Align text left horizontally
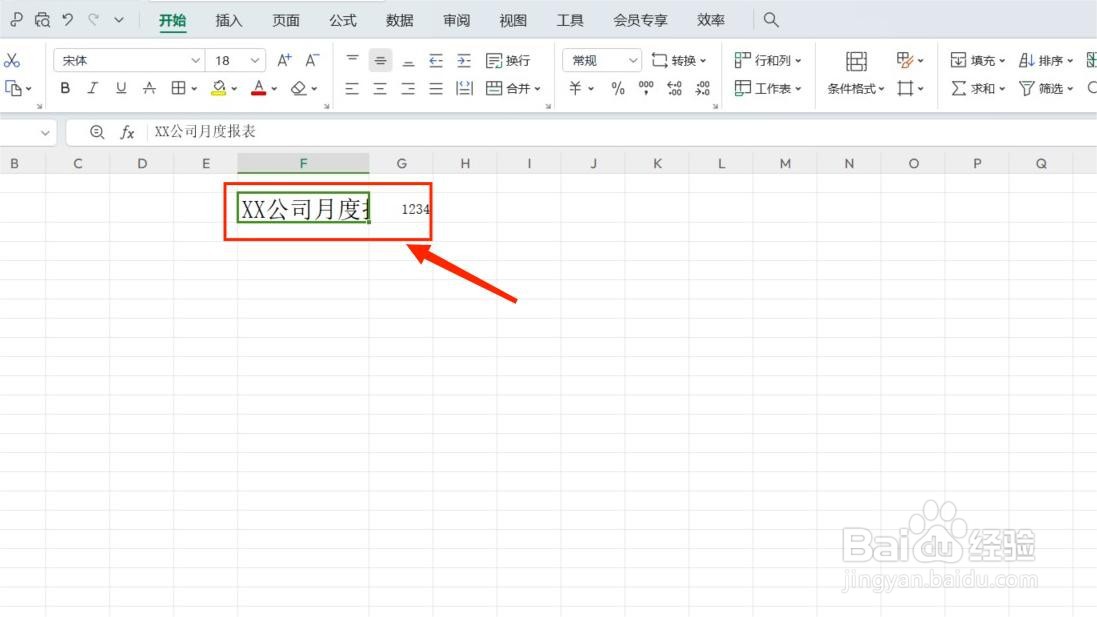 point(352,88)
